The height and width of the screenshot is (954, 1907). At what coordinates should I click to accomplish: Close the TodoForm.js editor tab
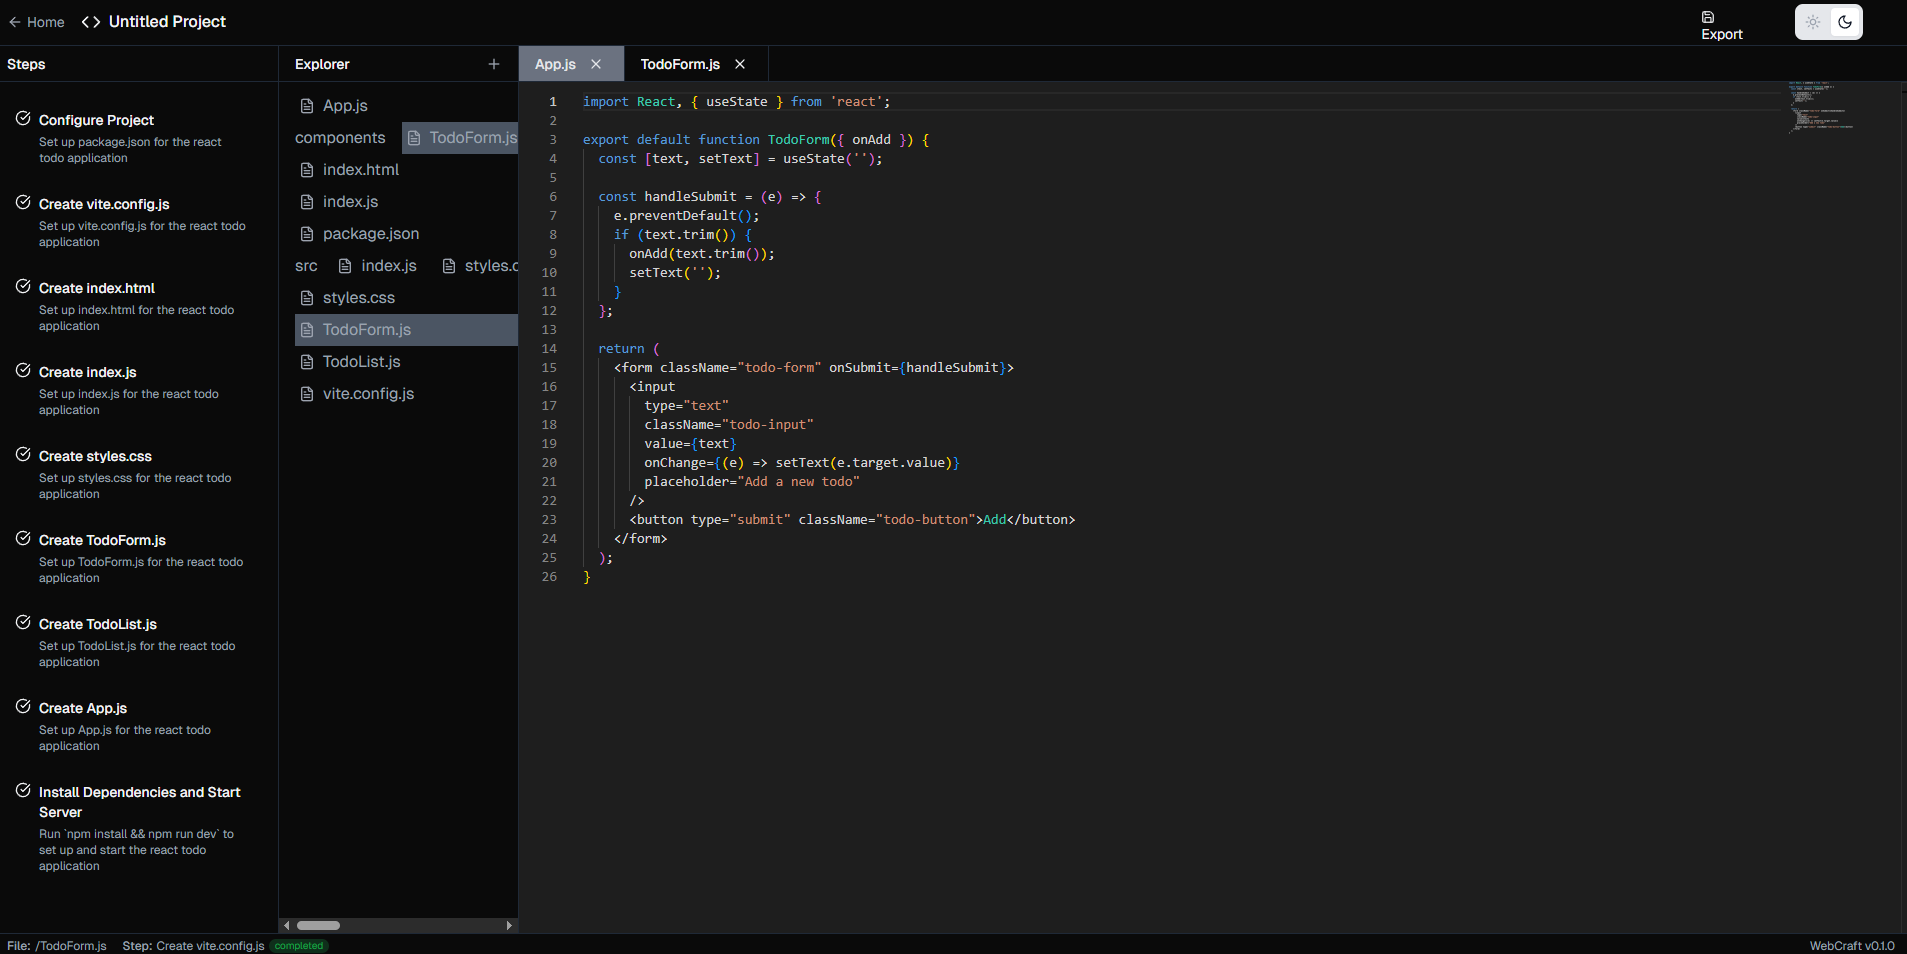pyautogui.click(x=740, y=64)
